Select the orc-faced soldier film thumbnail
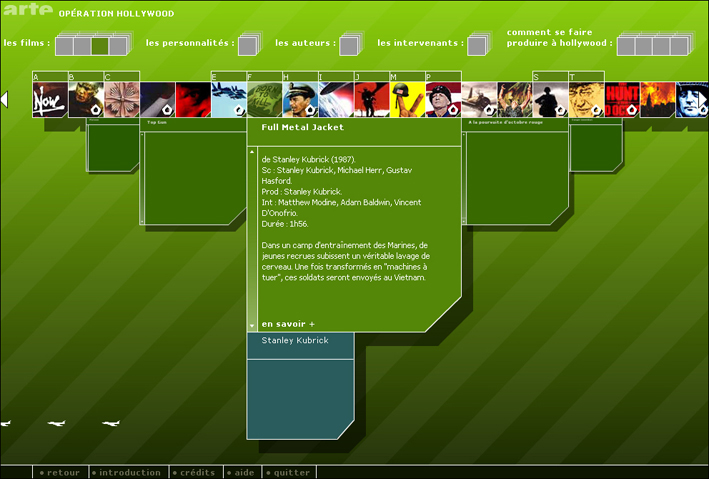The image size is (709, 479). click(x=86, y=100)
